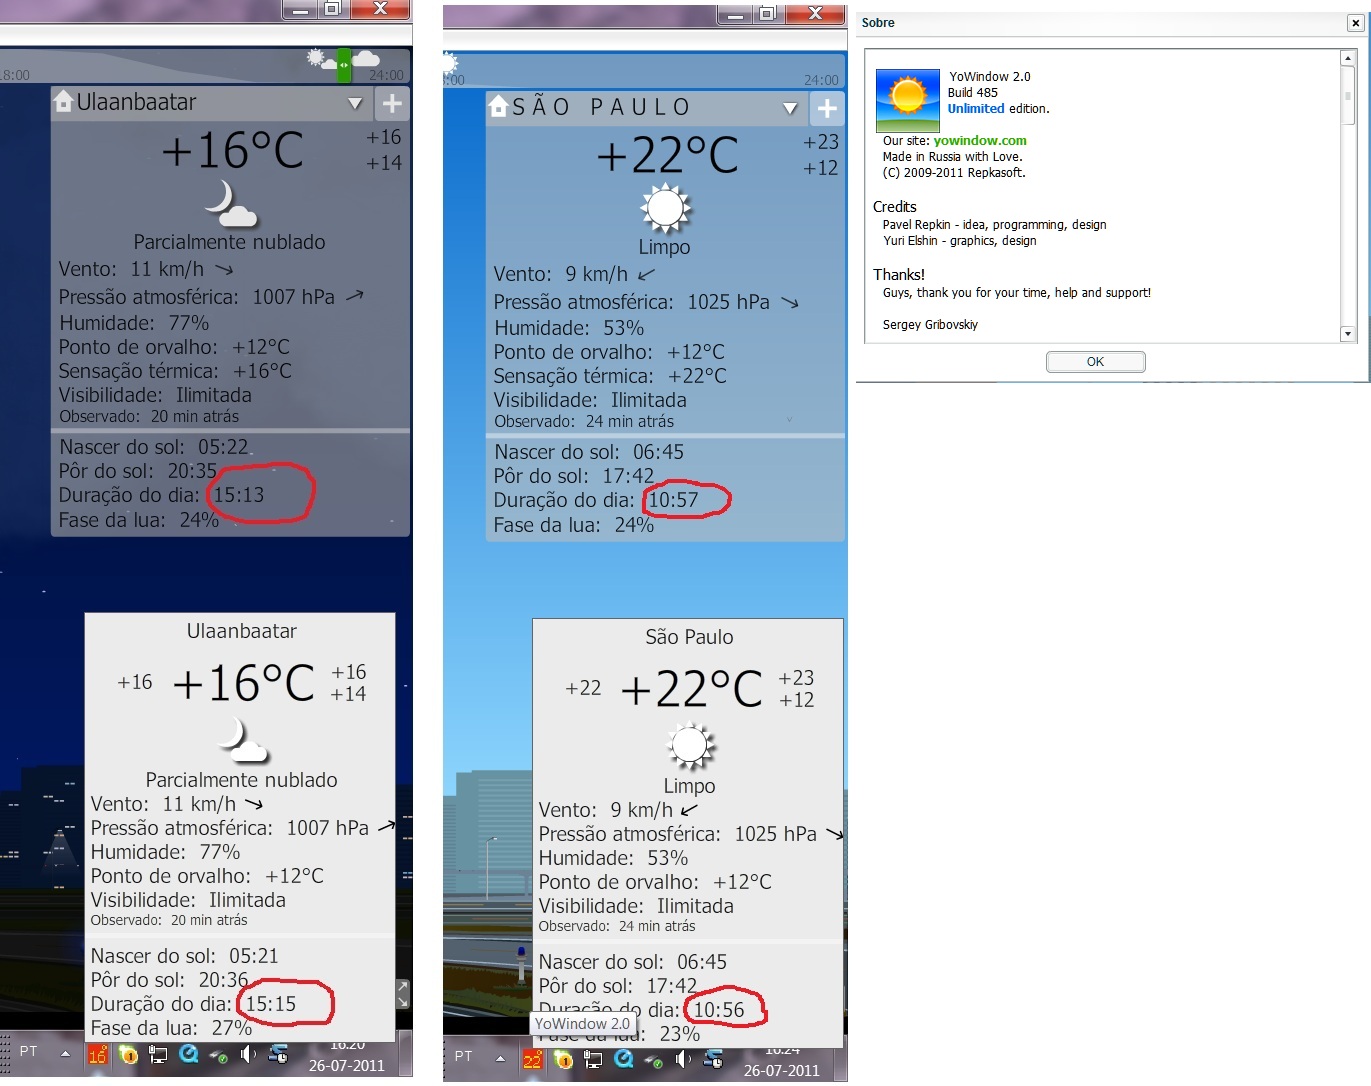Click the day length value 15:15
This screenshot has height=1086, width=1371.
(x=271, y=1004)
